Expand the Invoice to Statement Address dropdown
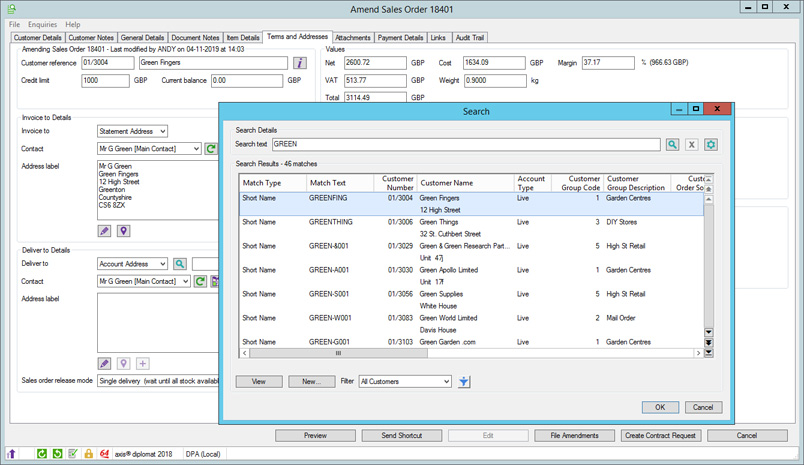The image size is (804, 465). click(x=162, y=131)
